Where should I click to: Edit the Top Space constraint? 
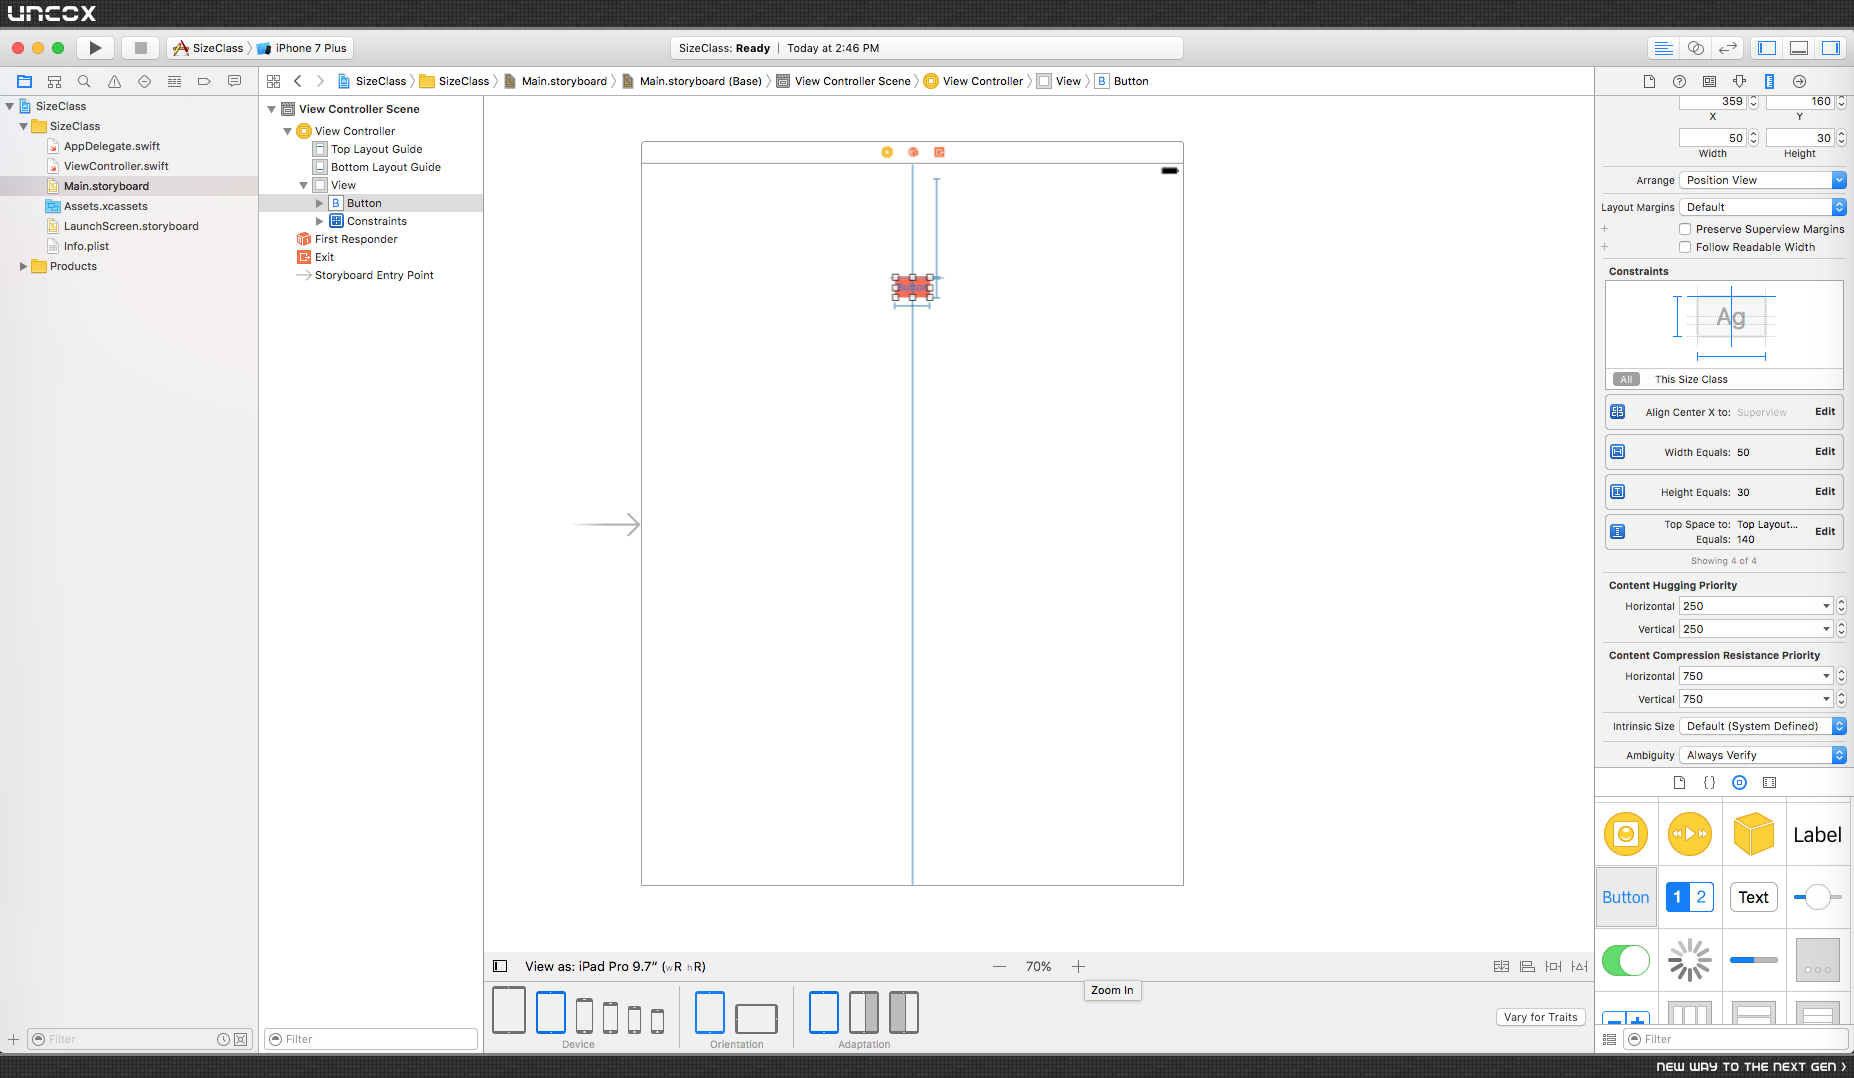[x=1825, y=532]
